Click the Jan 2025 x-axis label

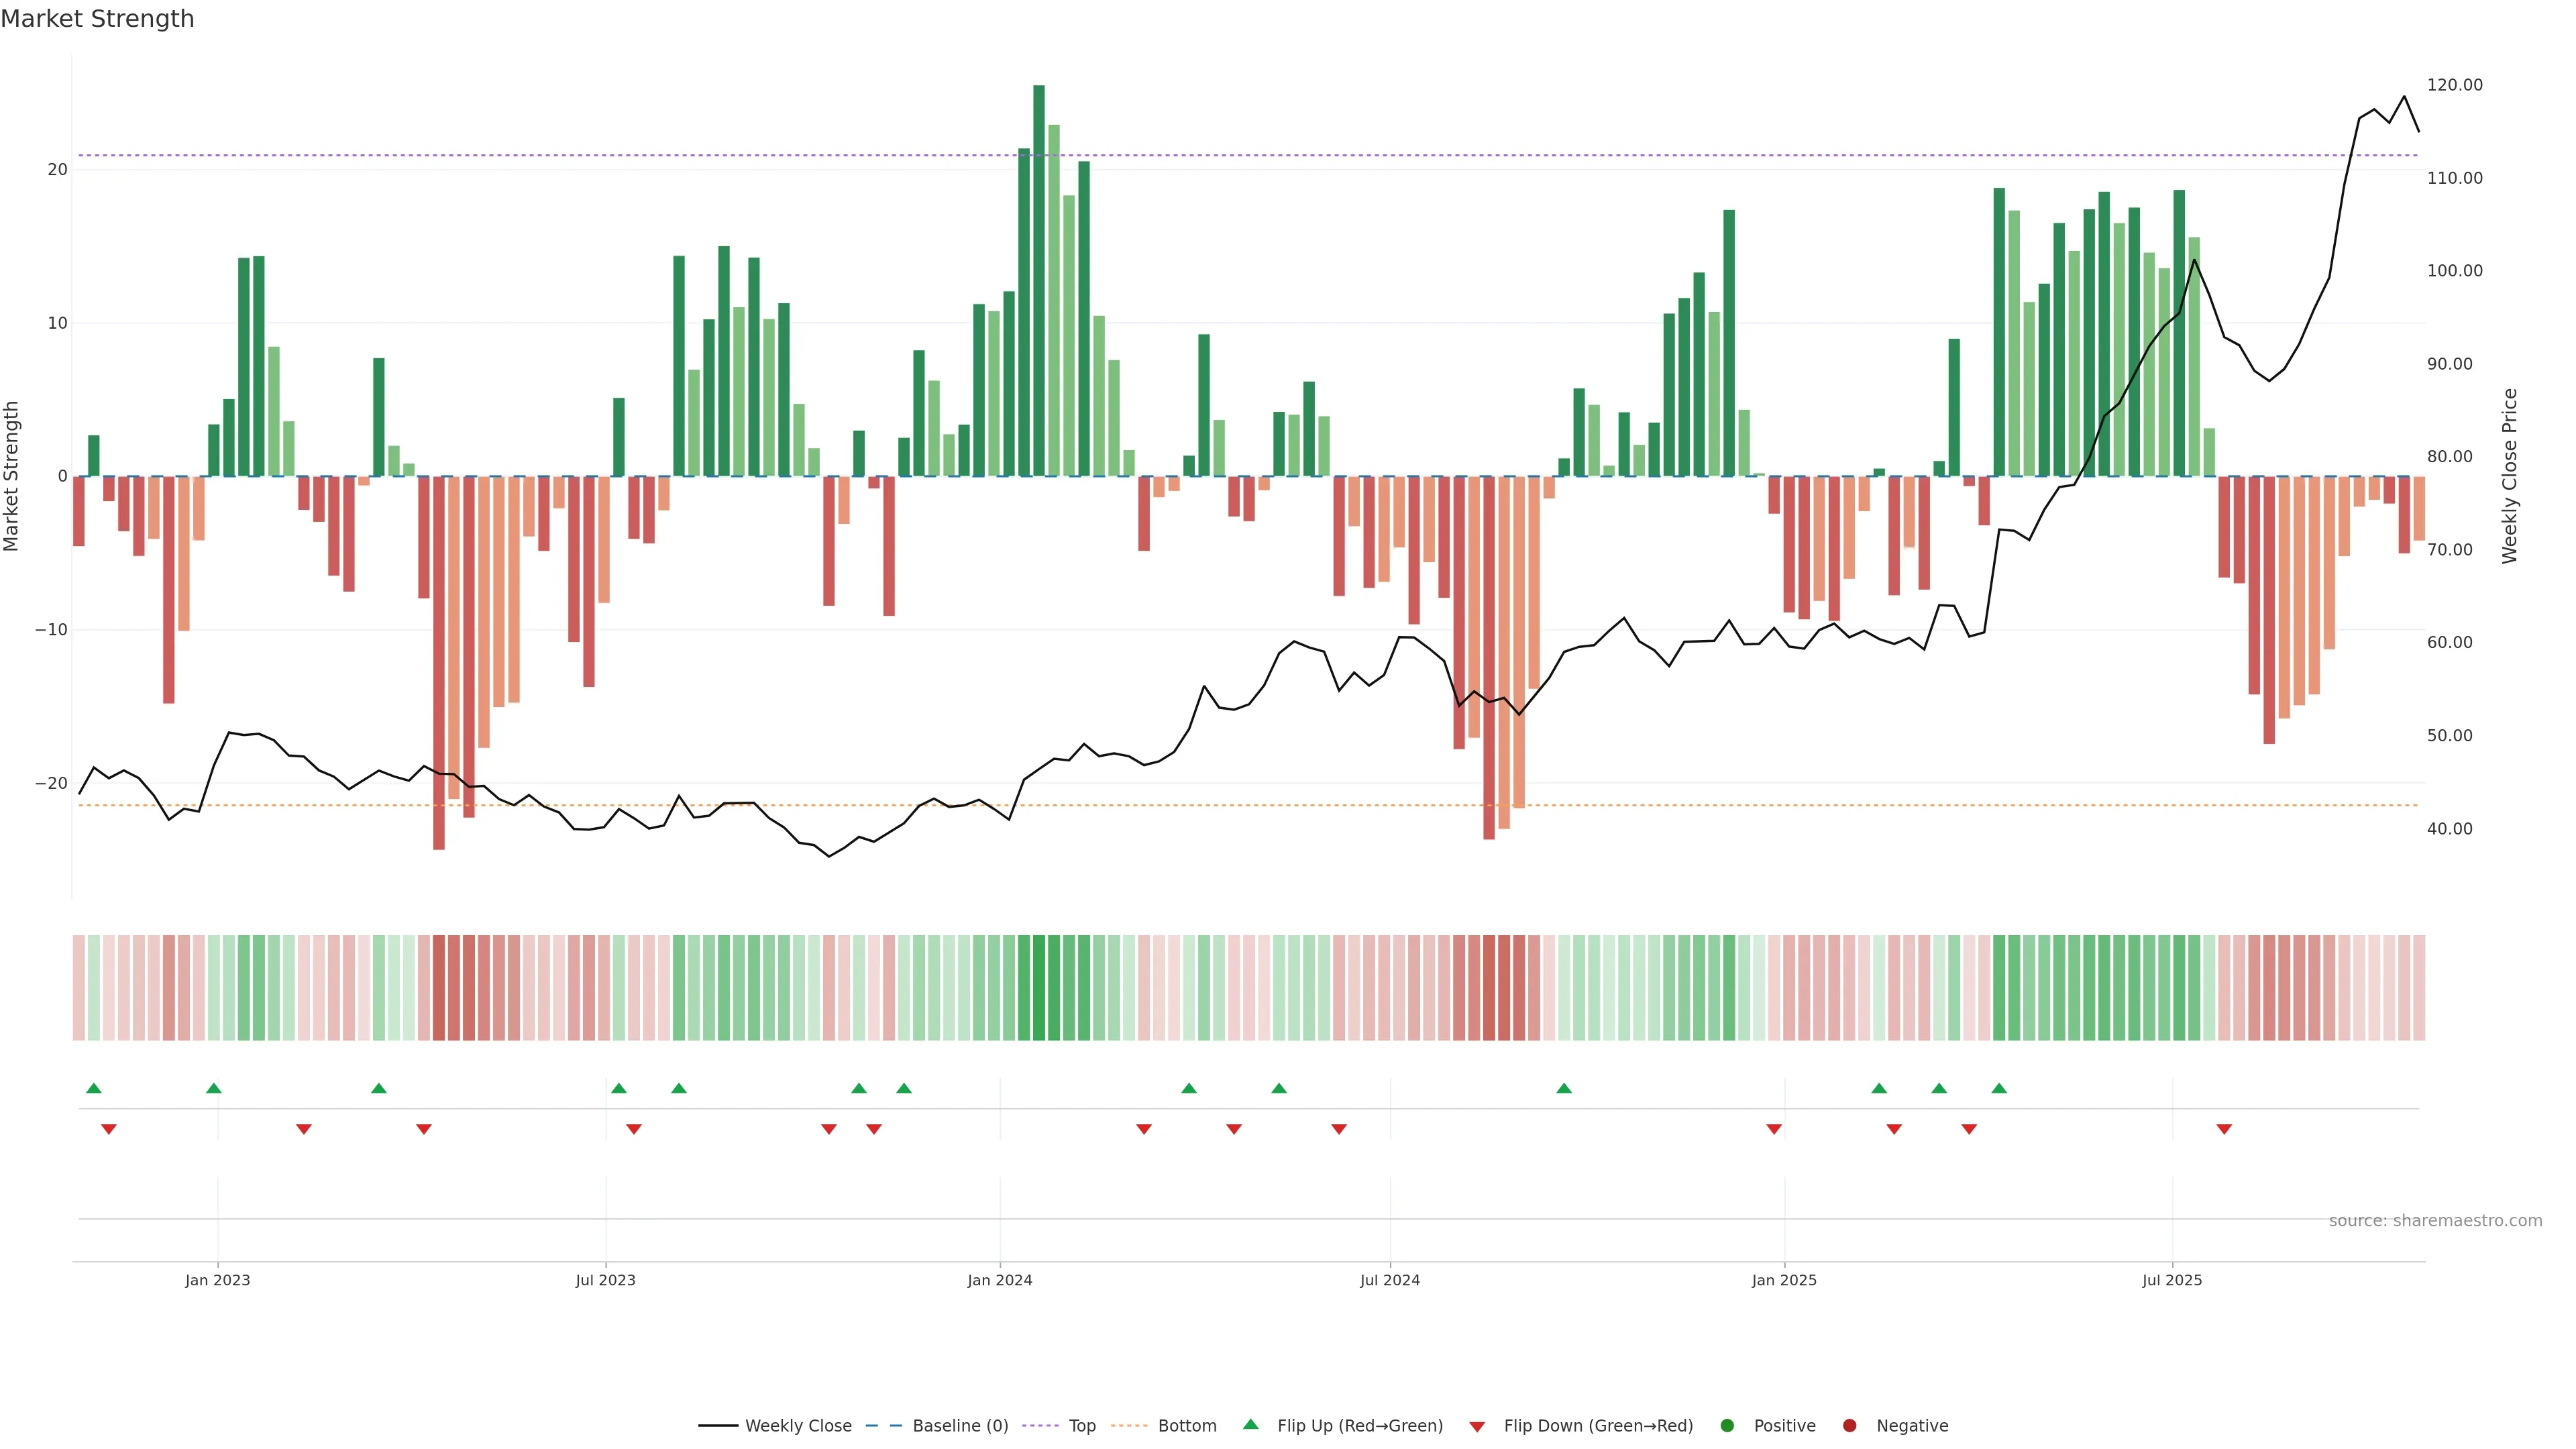[x=1784, y=1280]
